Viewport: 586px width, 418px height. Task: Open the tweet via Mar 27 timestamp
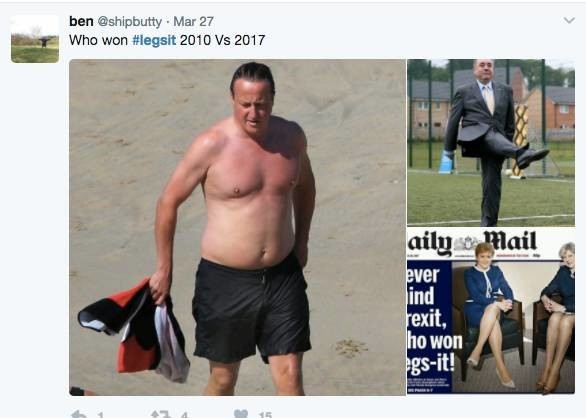coord(193,22)
